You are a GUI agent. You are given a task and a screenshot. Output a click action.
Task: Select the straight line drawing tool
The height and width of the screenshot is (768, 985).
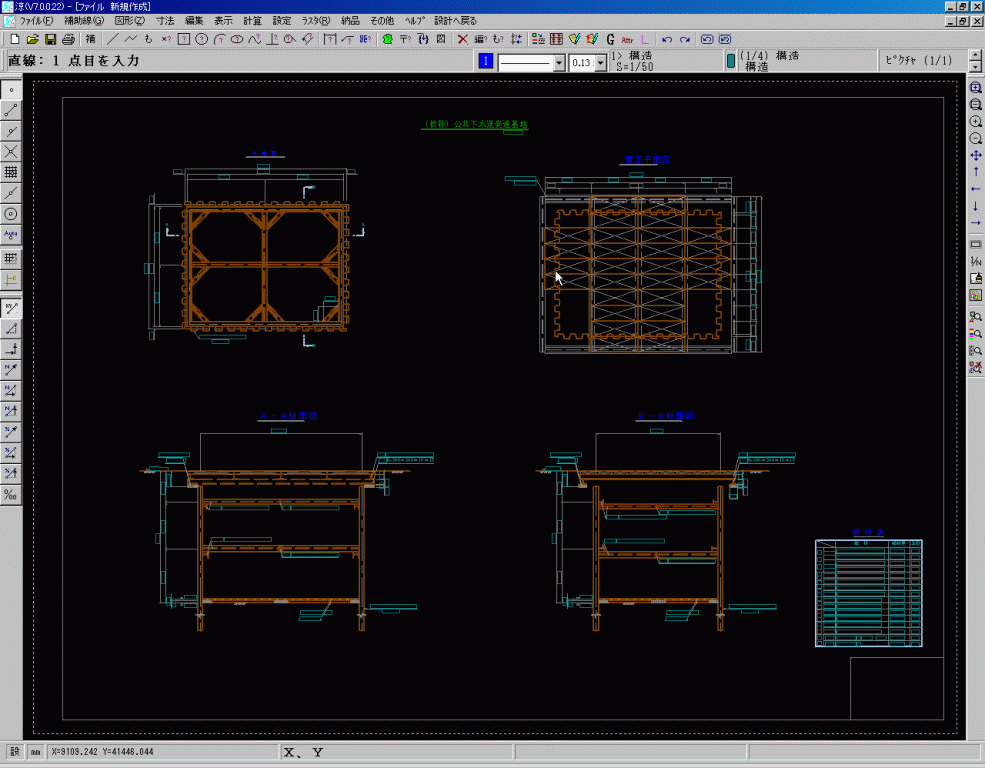coord(112,39)
